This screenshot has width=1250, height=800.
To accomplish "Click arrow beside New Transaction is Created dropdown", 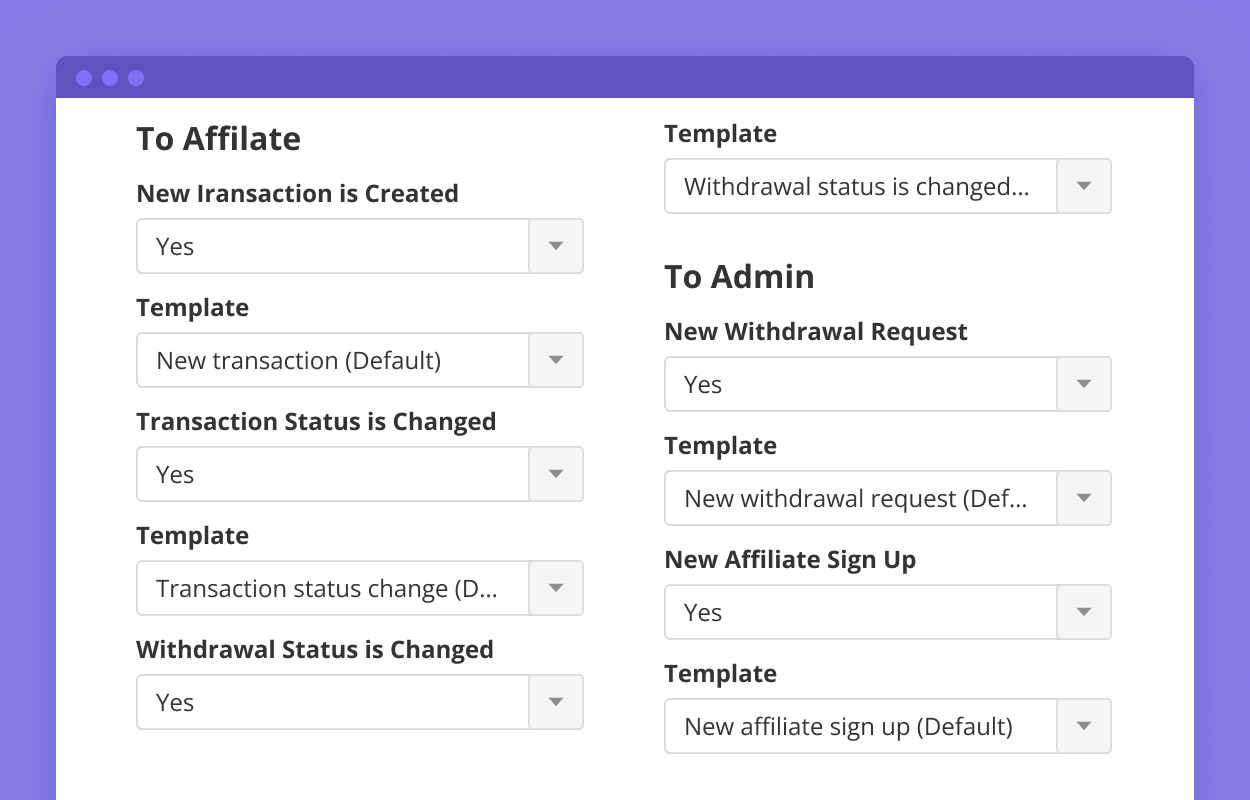I will click(x=556, y=246).
